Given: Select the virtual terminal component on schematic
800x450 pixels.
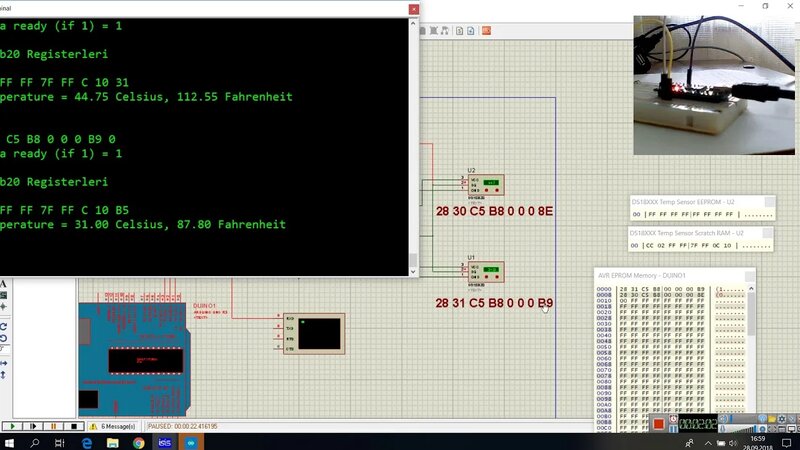Looking at the screenshot, I should tap(314, 334).
